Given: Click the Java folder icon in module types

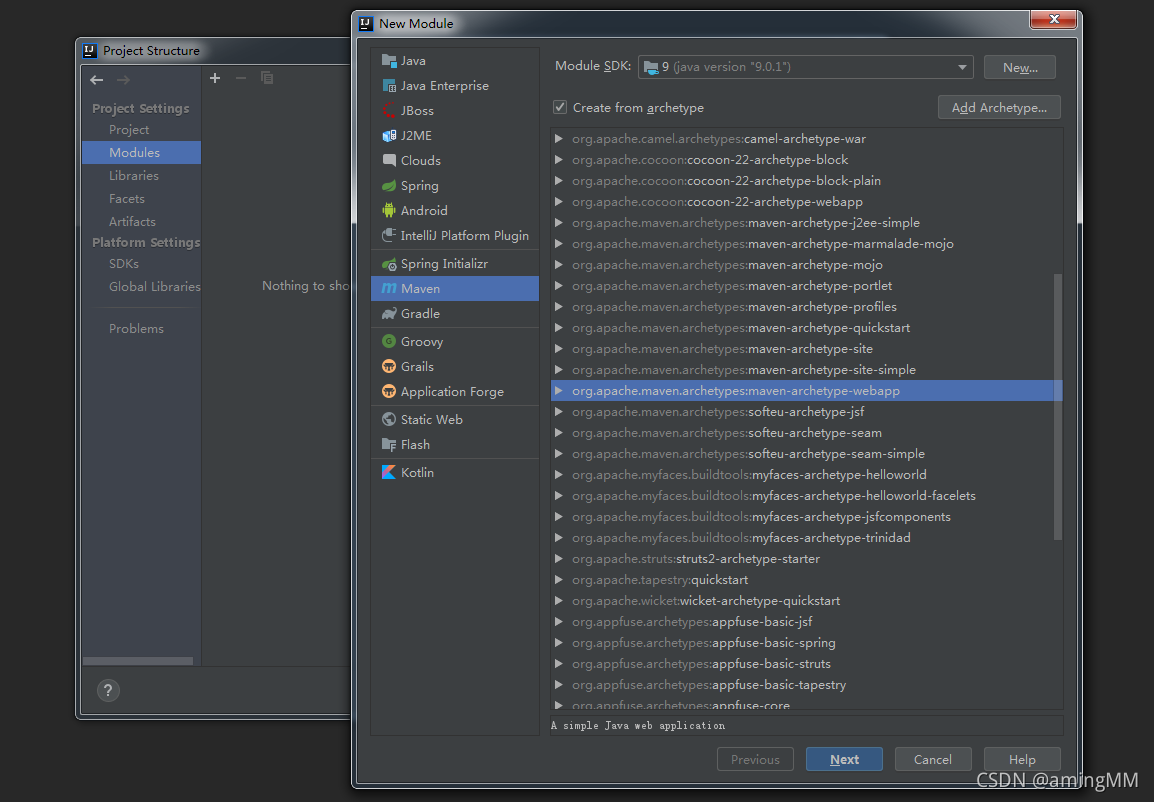Looking at the screenshot, I should click(389, 60).
